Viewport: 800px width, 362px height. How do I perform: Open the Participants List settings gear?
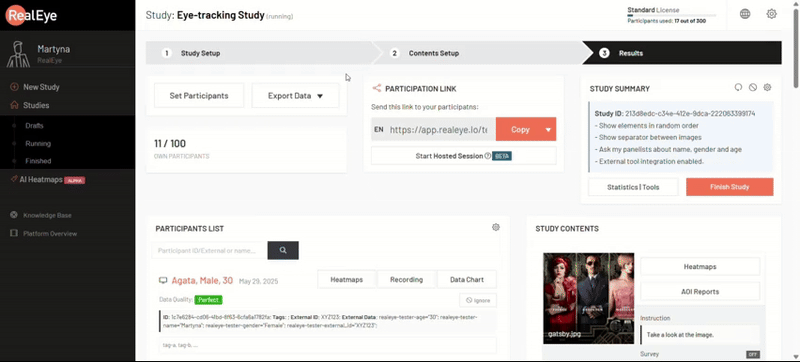pos(495,227)
